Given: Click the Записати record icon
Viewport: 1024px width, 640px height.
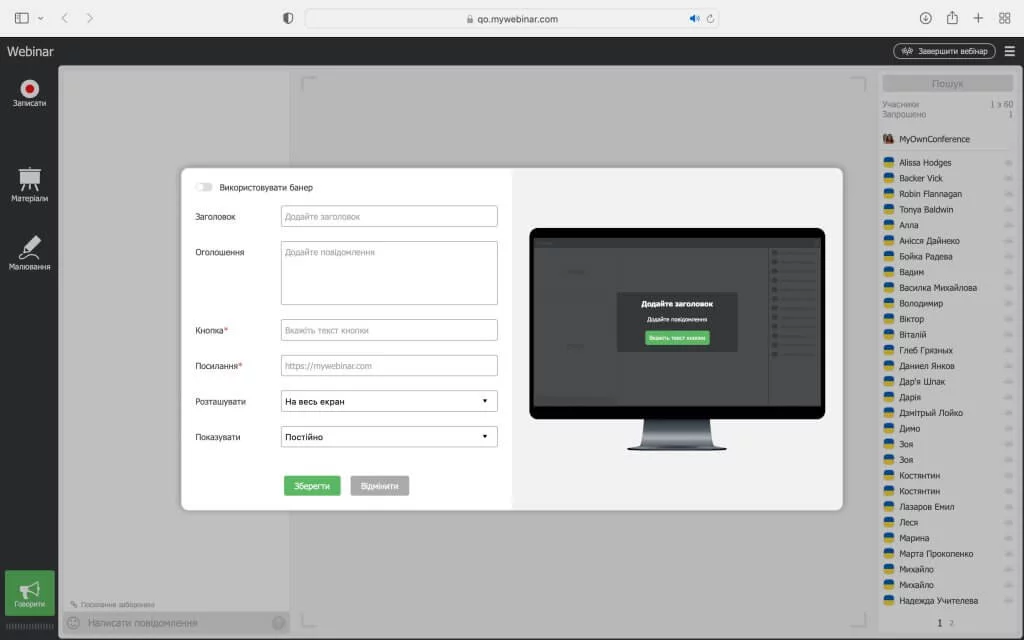Looking at the screenshot, I should pos(29,89).
